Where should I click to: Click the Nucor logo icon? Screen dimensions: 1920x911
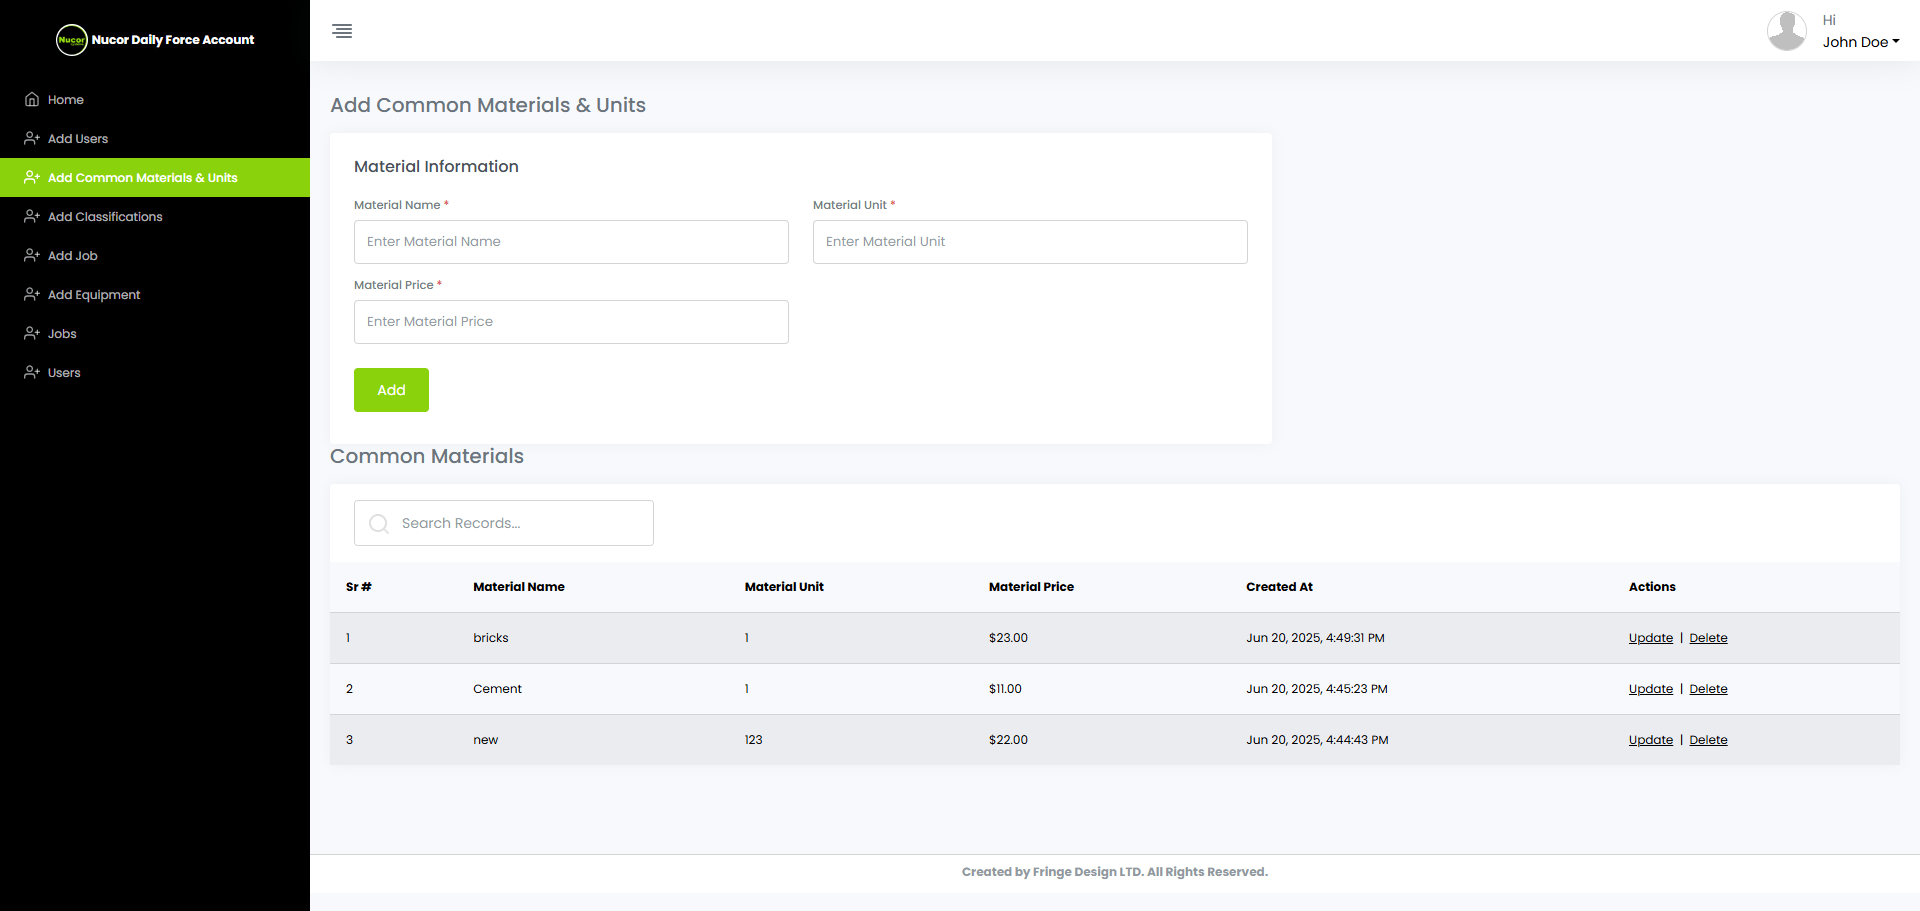[72, 40]
